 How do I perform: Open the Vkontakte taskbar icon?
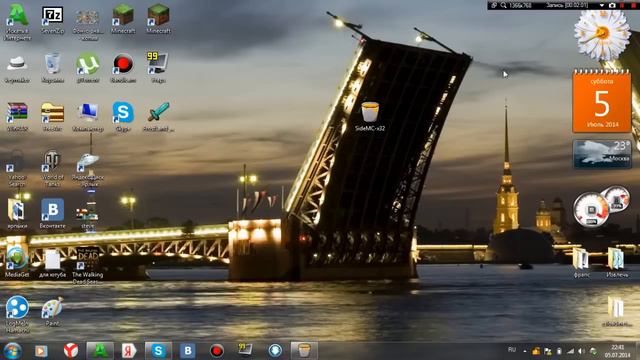tap(187, 351)
